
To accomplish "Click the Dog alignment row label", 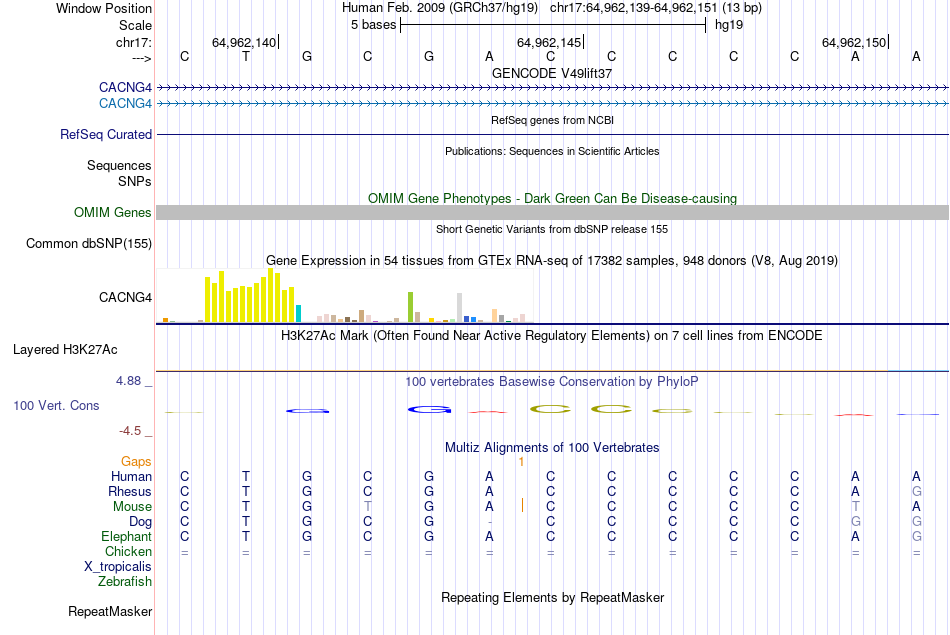I will pos(140,522).
